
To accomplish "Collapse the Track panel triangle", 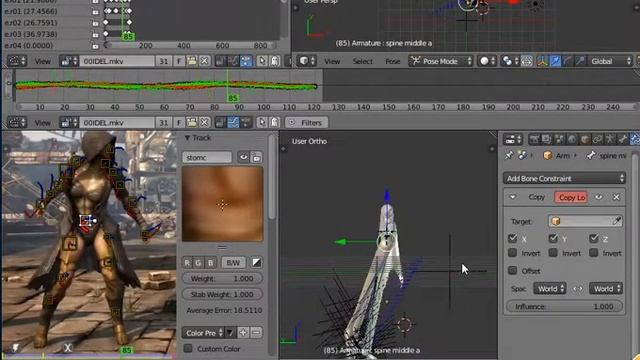I will coord(187,138).
